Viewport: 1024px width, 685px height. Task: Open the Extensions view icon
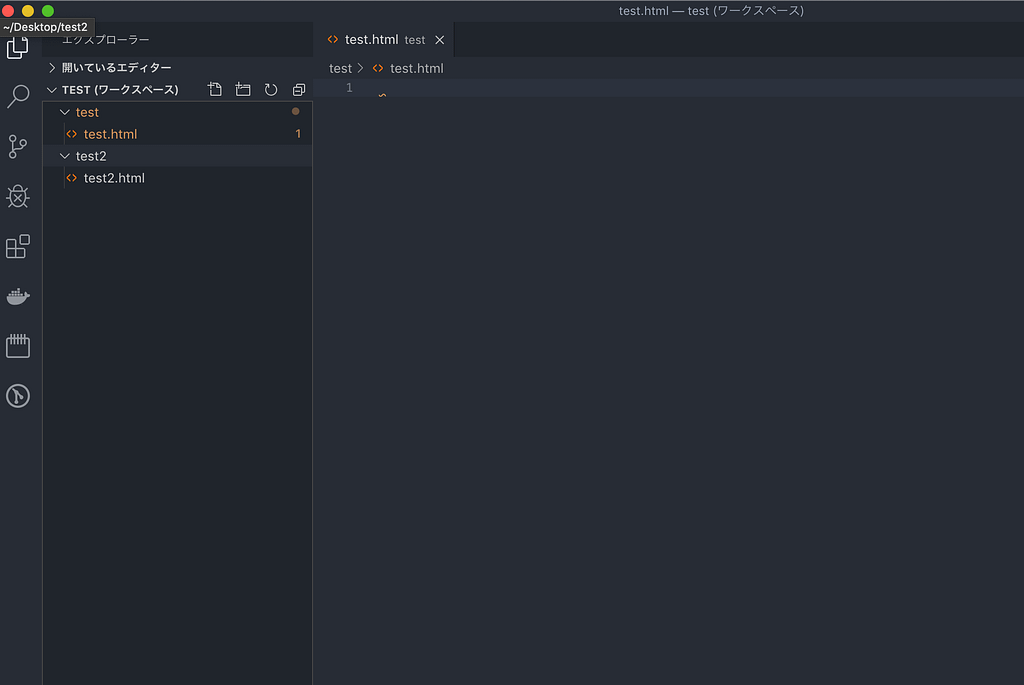[x=18, y=246]
